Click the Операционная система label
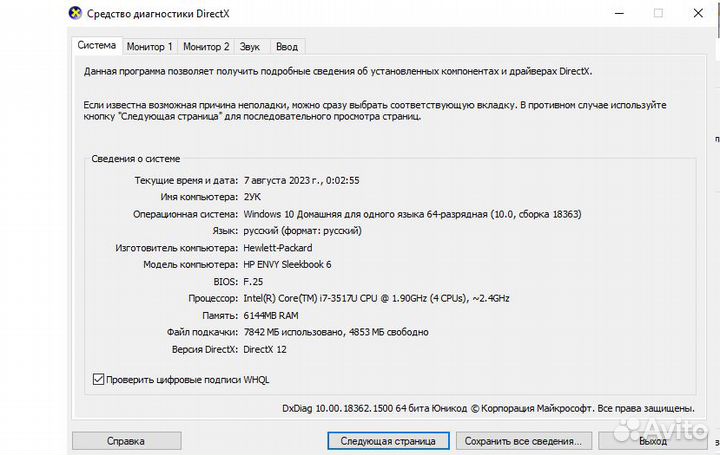This screenshot has height=455, width=720. point(186,214)
